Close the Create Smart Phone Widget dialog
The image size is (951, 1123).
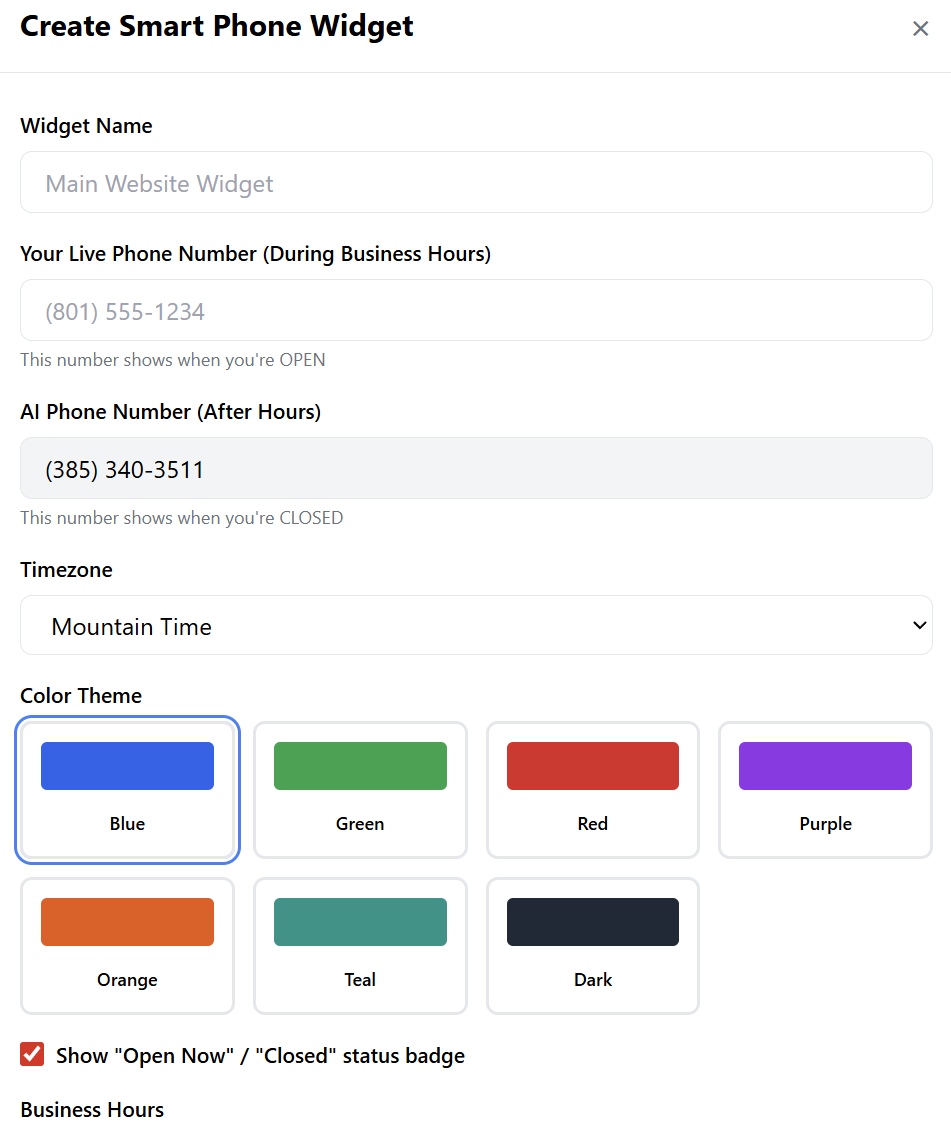click(x=920, y=29)
